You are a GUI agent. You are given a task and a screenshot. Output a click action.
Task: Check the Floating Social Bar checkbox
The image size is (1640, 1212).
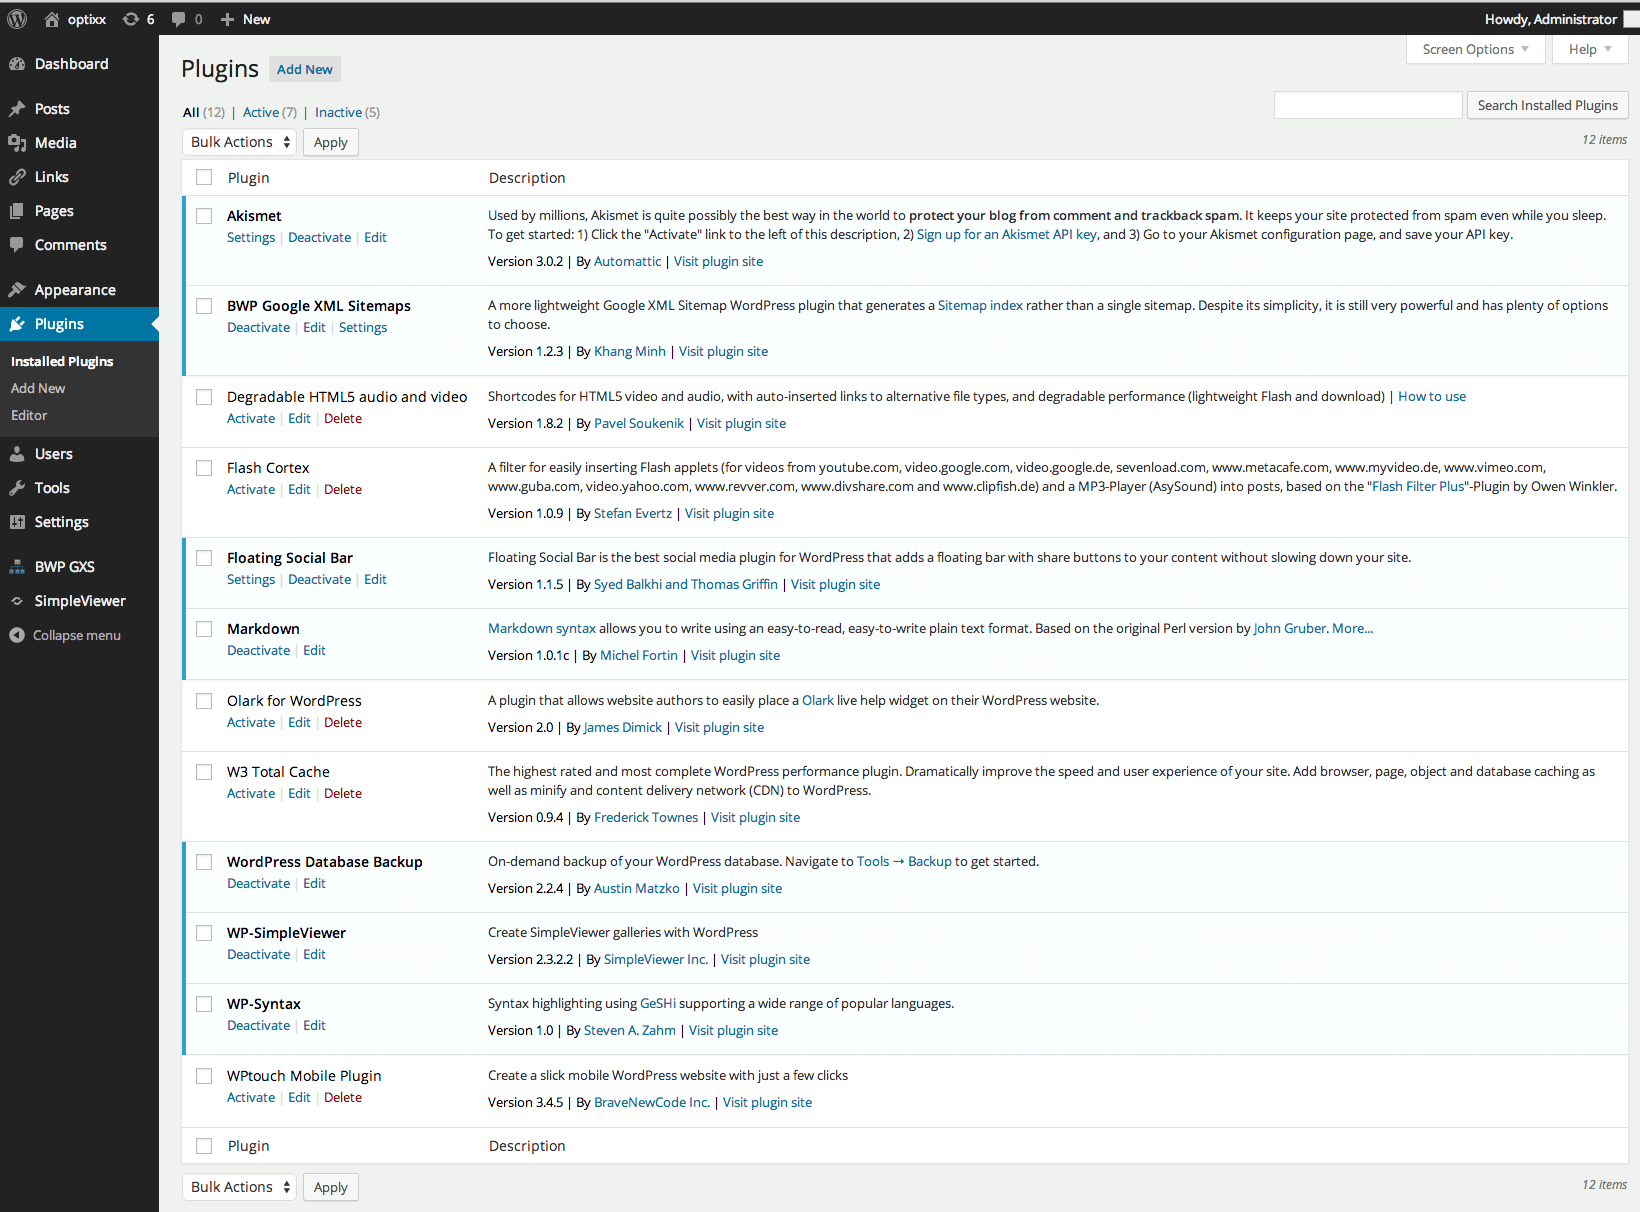204,558
